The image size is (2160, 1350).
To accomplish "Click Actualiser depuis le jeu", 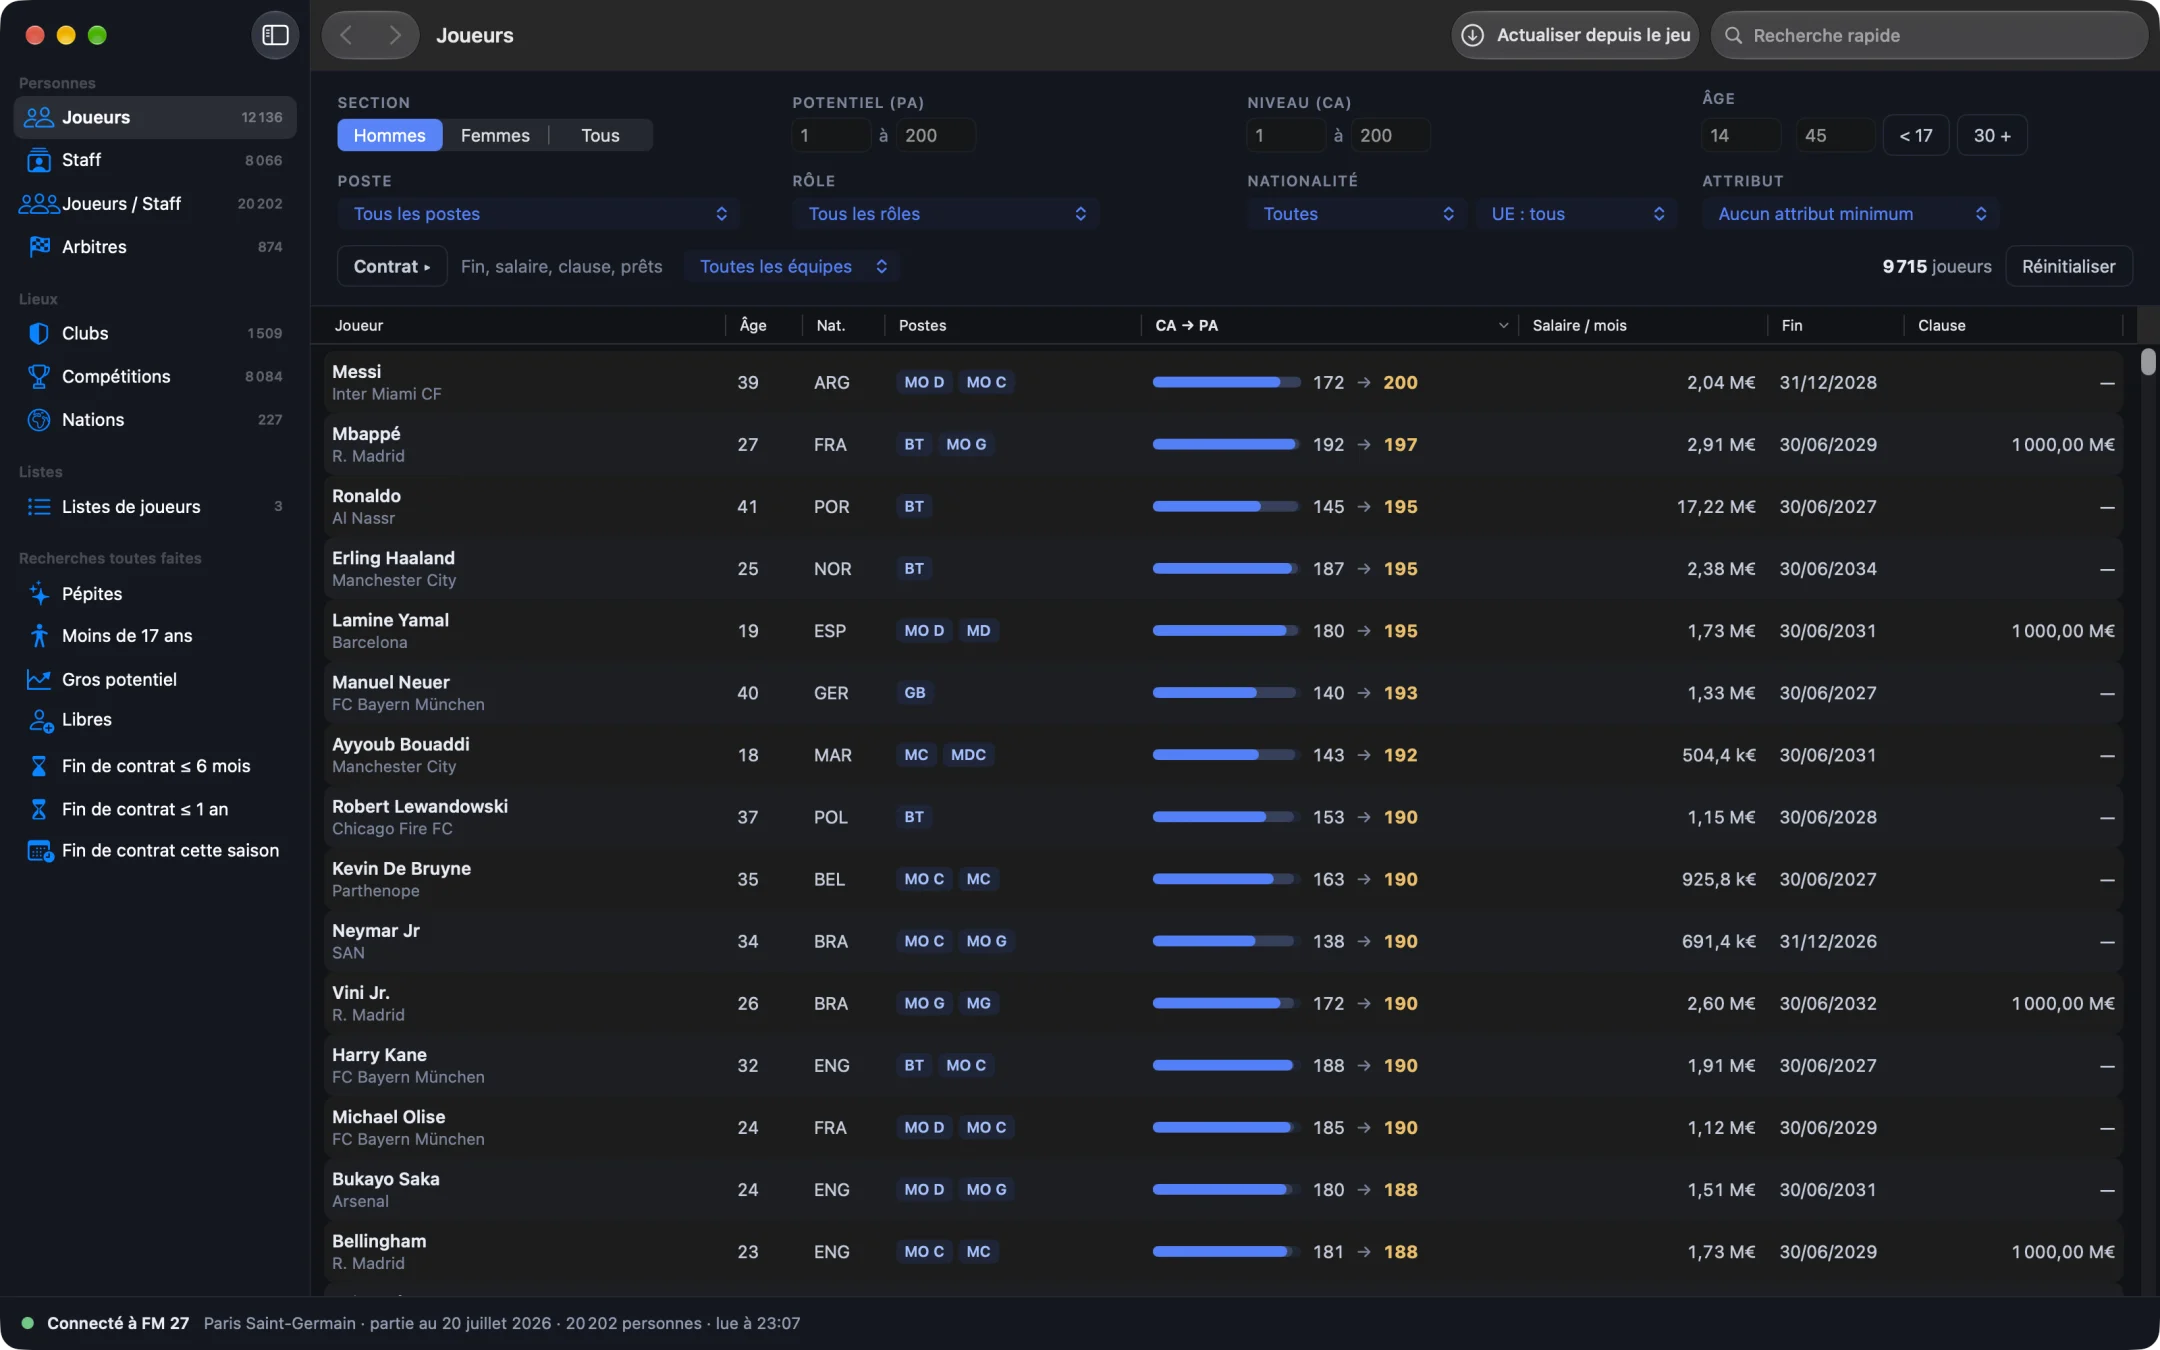I will [x=1575, y=35].
